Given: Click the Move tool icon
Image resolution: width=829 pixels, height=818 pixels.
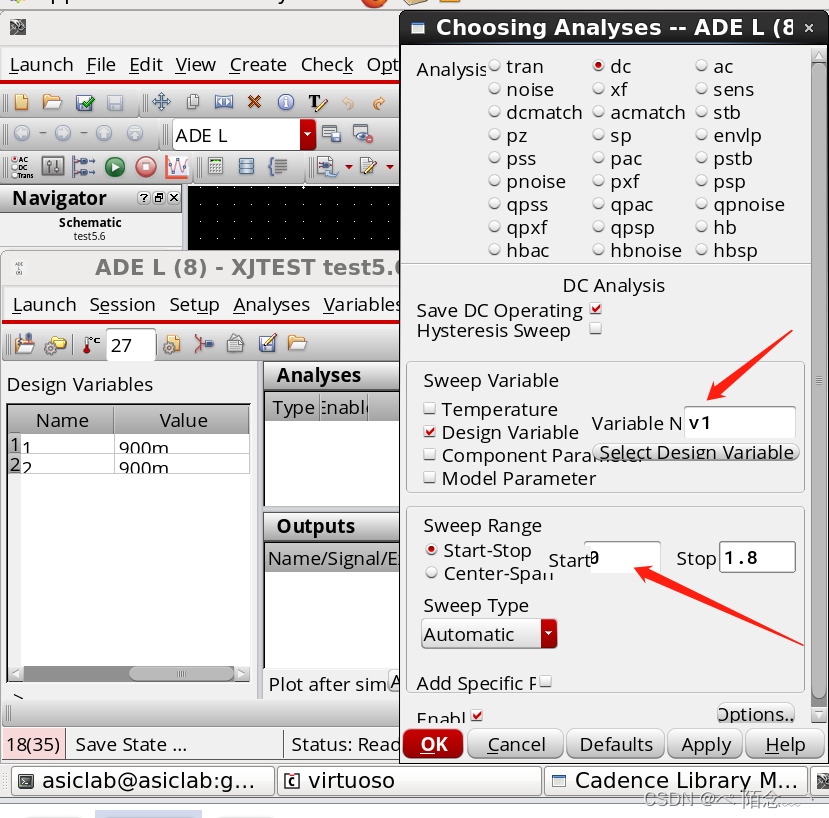Looking at the screenshot, I should point(161,102).
